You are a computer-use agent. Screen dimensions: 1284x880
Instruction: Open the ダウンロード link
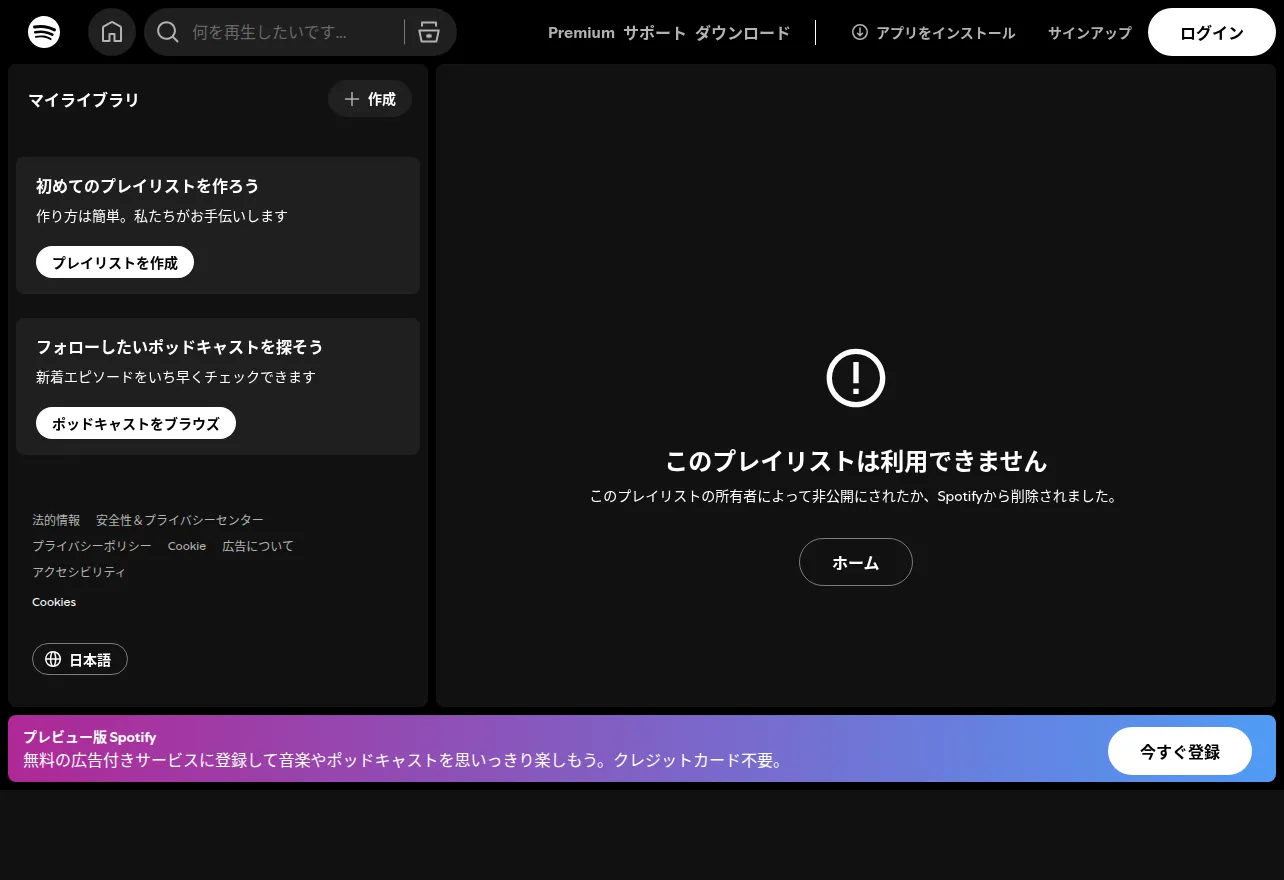[742, 33]
